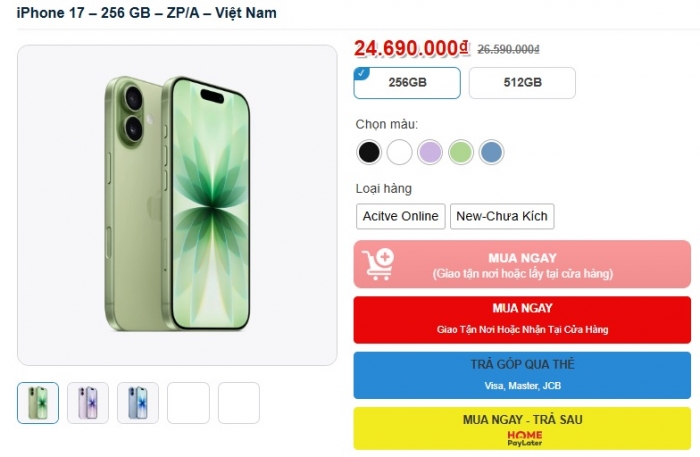Click the last blank thumbnail
This screenshot has width=700, height=457.
239,403
